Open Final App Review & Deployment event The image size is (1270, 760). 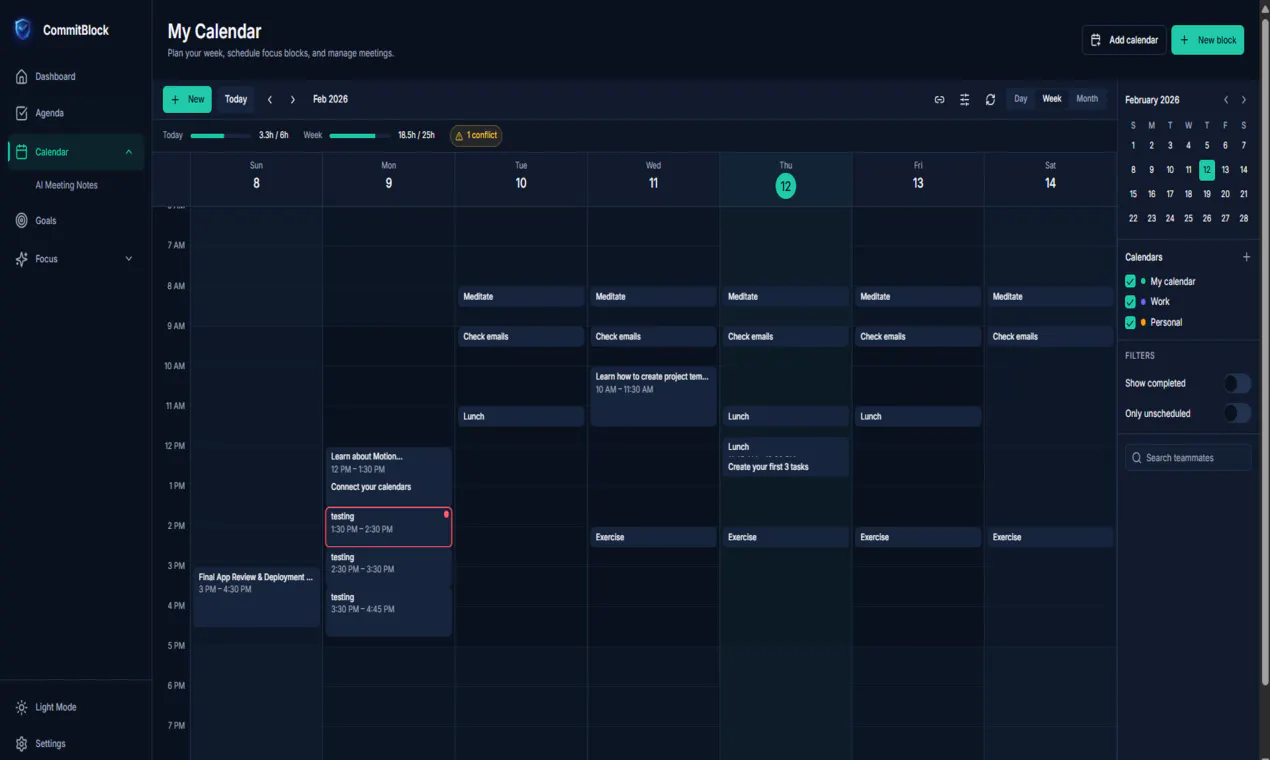coord(256,597)
